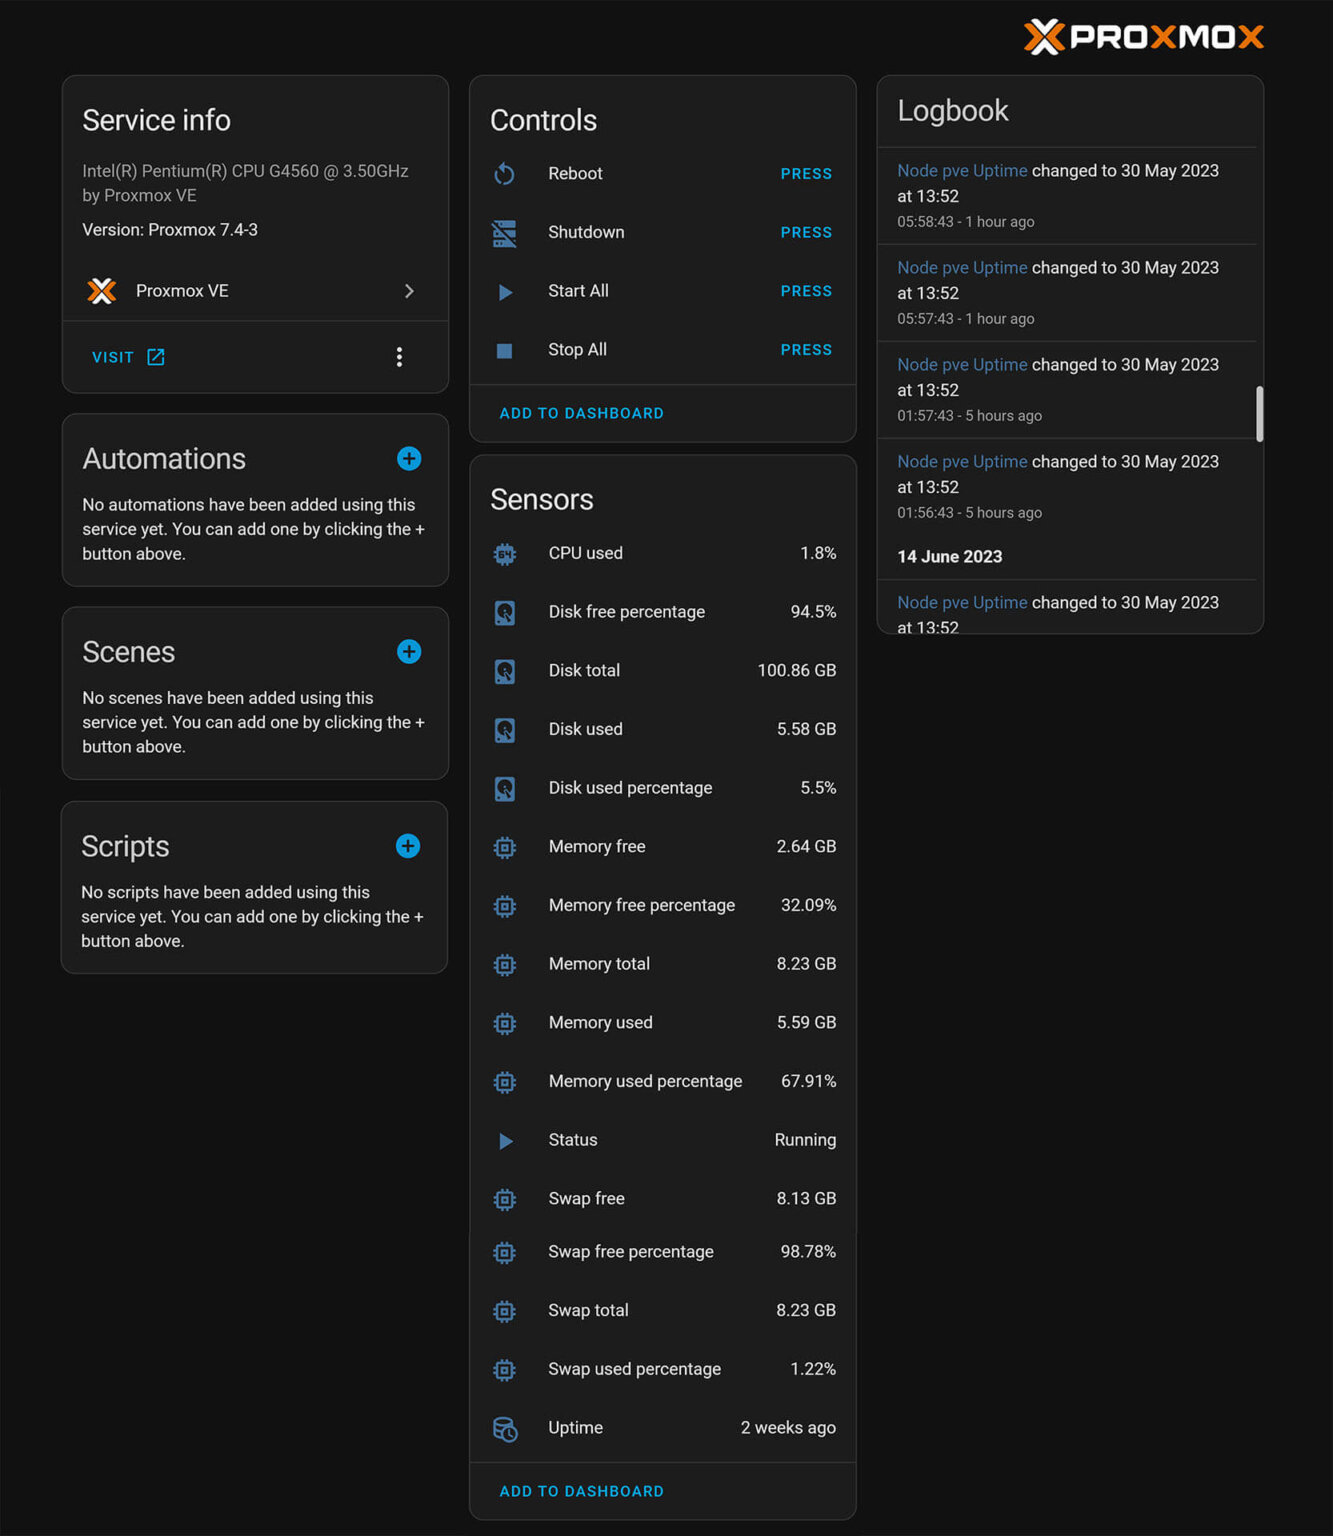Open the Swap free percentage sensor
Viewport: 1333px width, 1536px height.
pyautogui.click(x=663, y=1252)
